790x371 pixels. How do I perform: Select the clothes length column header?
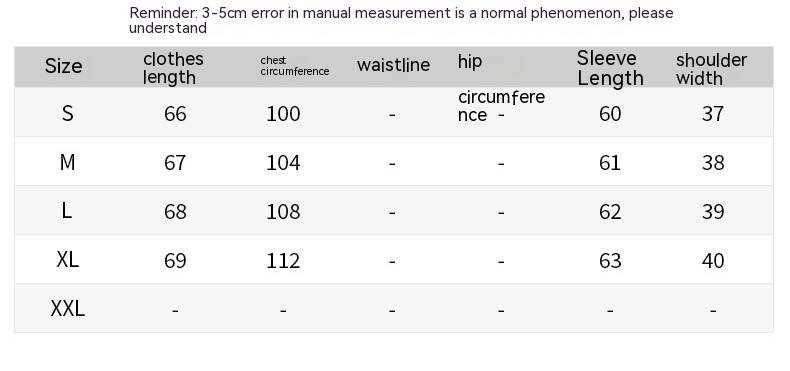click(173, 68)
